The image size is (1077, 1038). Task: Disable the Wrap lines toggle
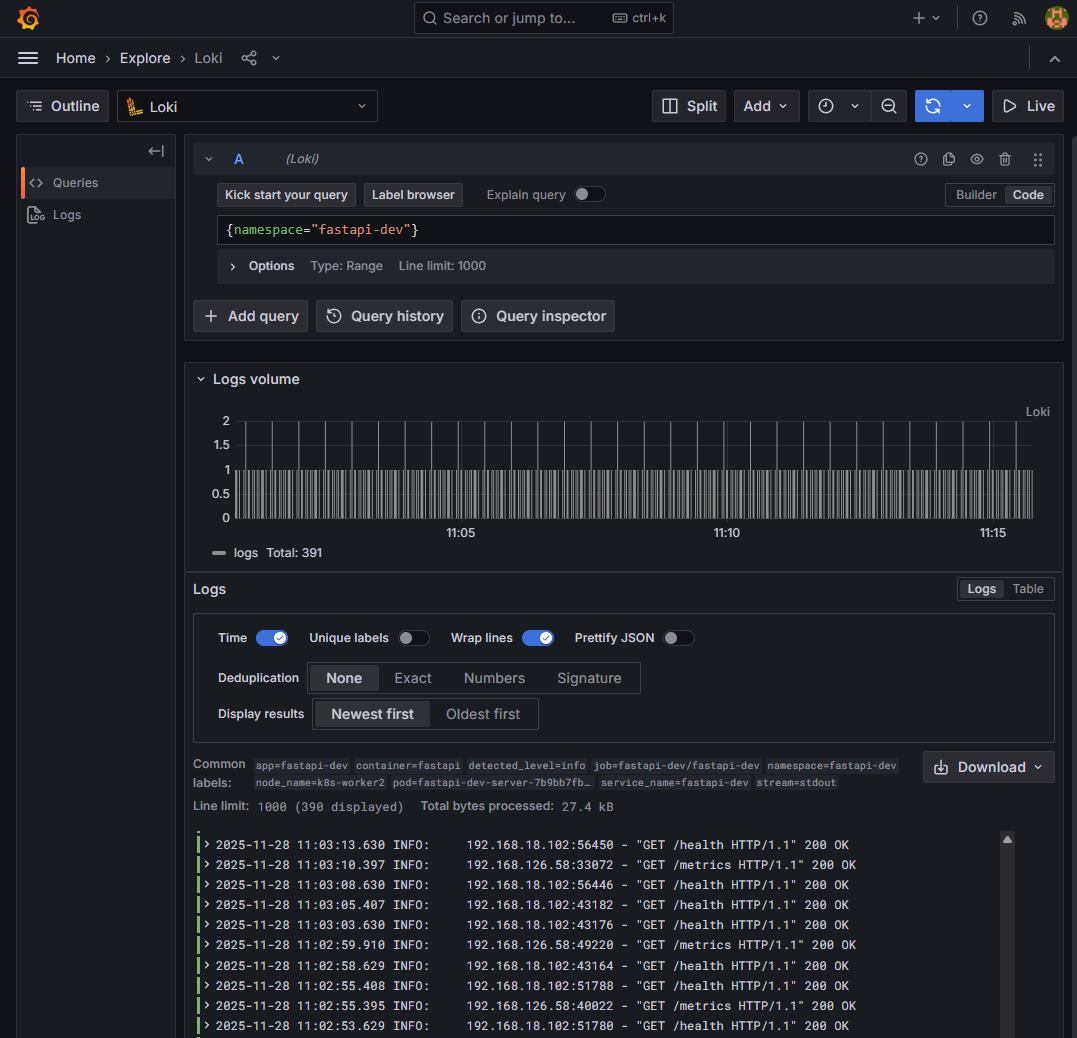[x=538, y=637]
